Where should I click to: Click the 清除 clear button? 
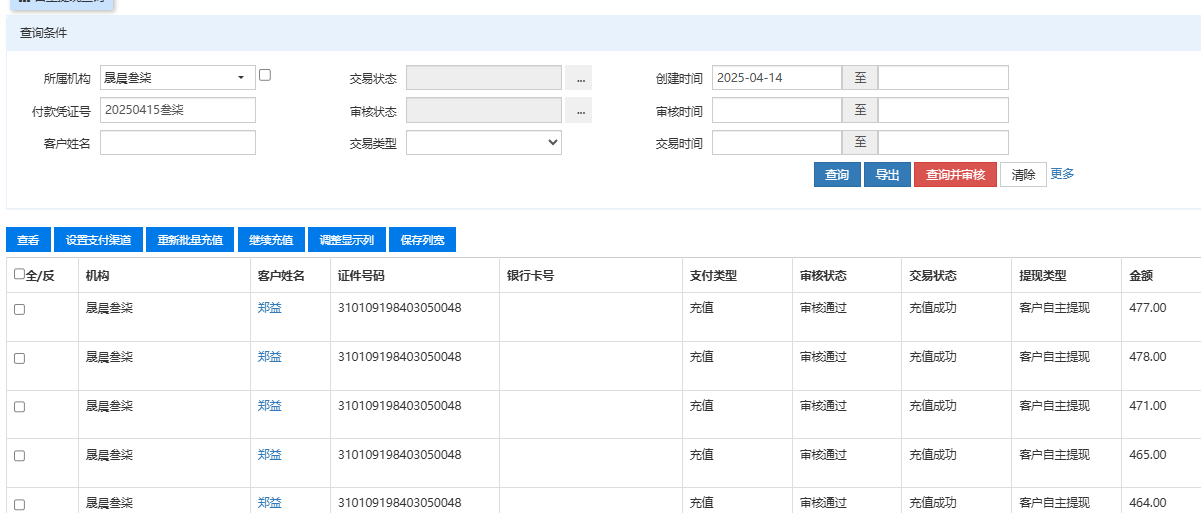coord(1023,175)
